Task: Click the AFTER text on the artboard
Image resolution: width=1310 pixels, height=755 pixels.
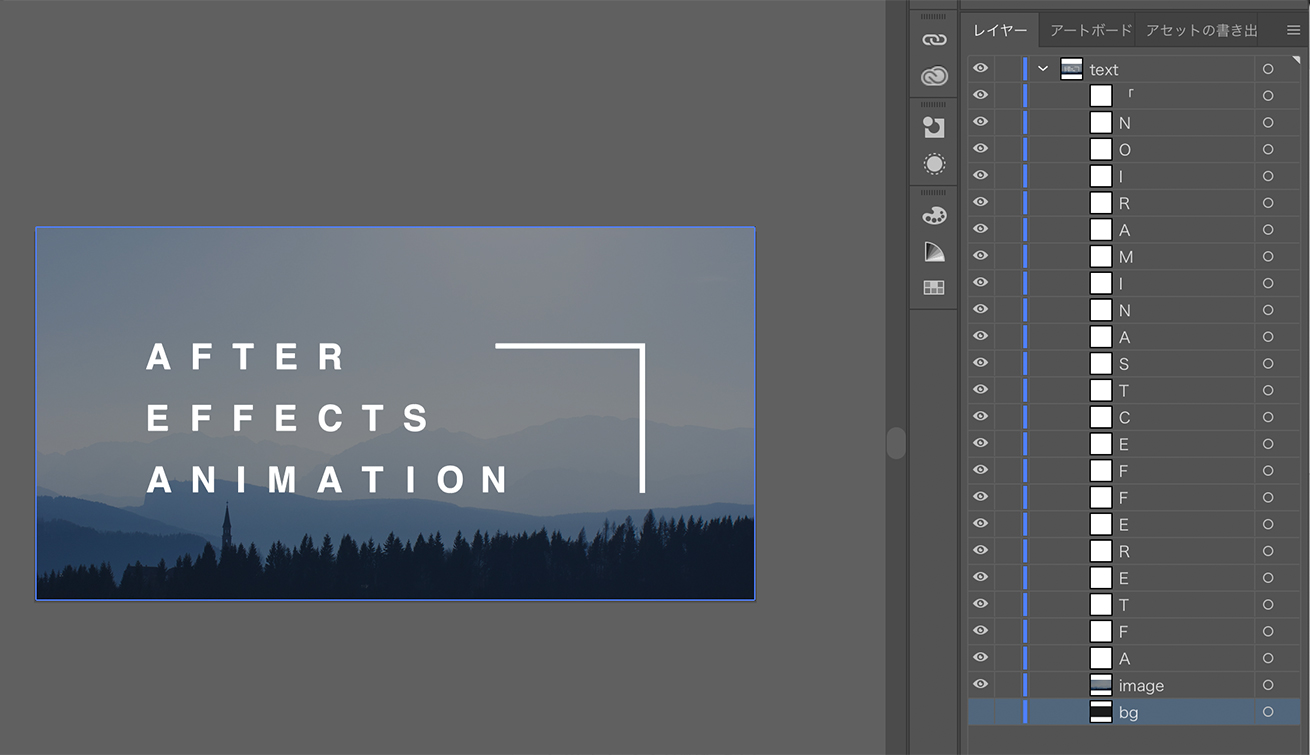Action: tap(246, 357)
